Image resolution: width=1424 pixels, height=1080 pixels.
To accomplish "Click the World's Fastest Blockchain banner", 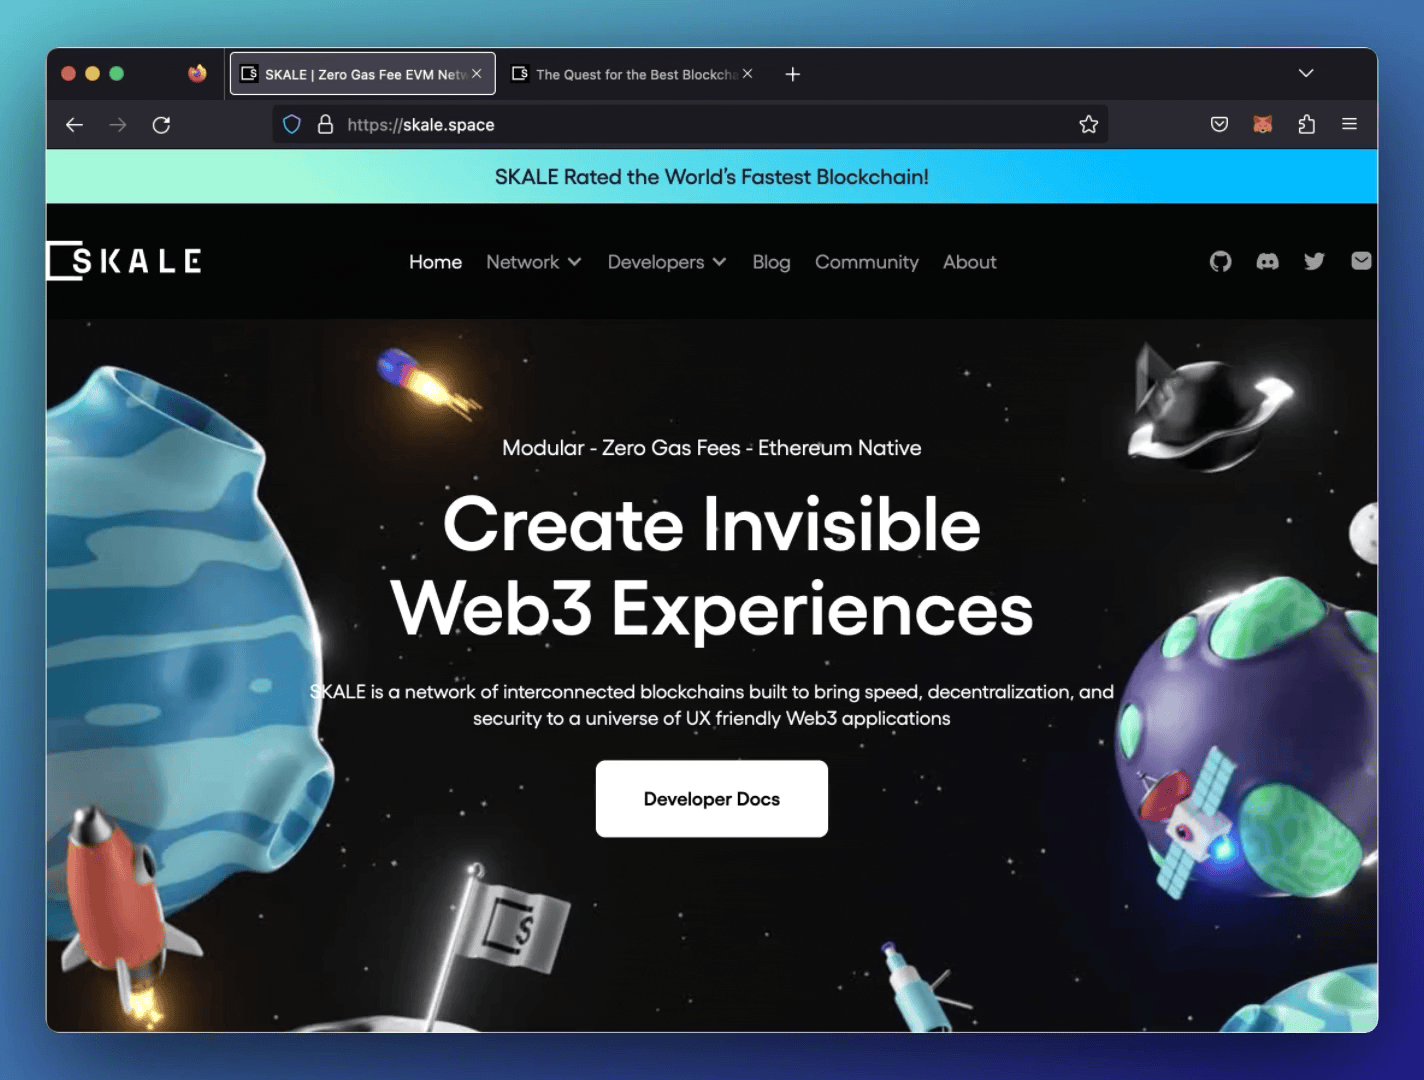I will tap(712, 177).
